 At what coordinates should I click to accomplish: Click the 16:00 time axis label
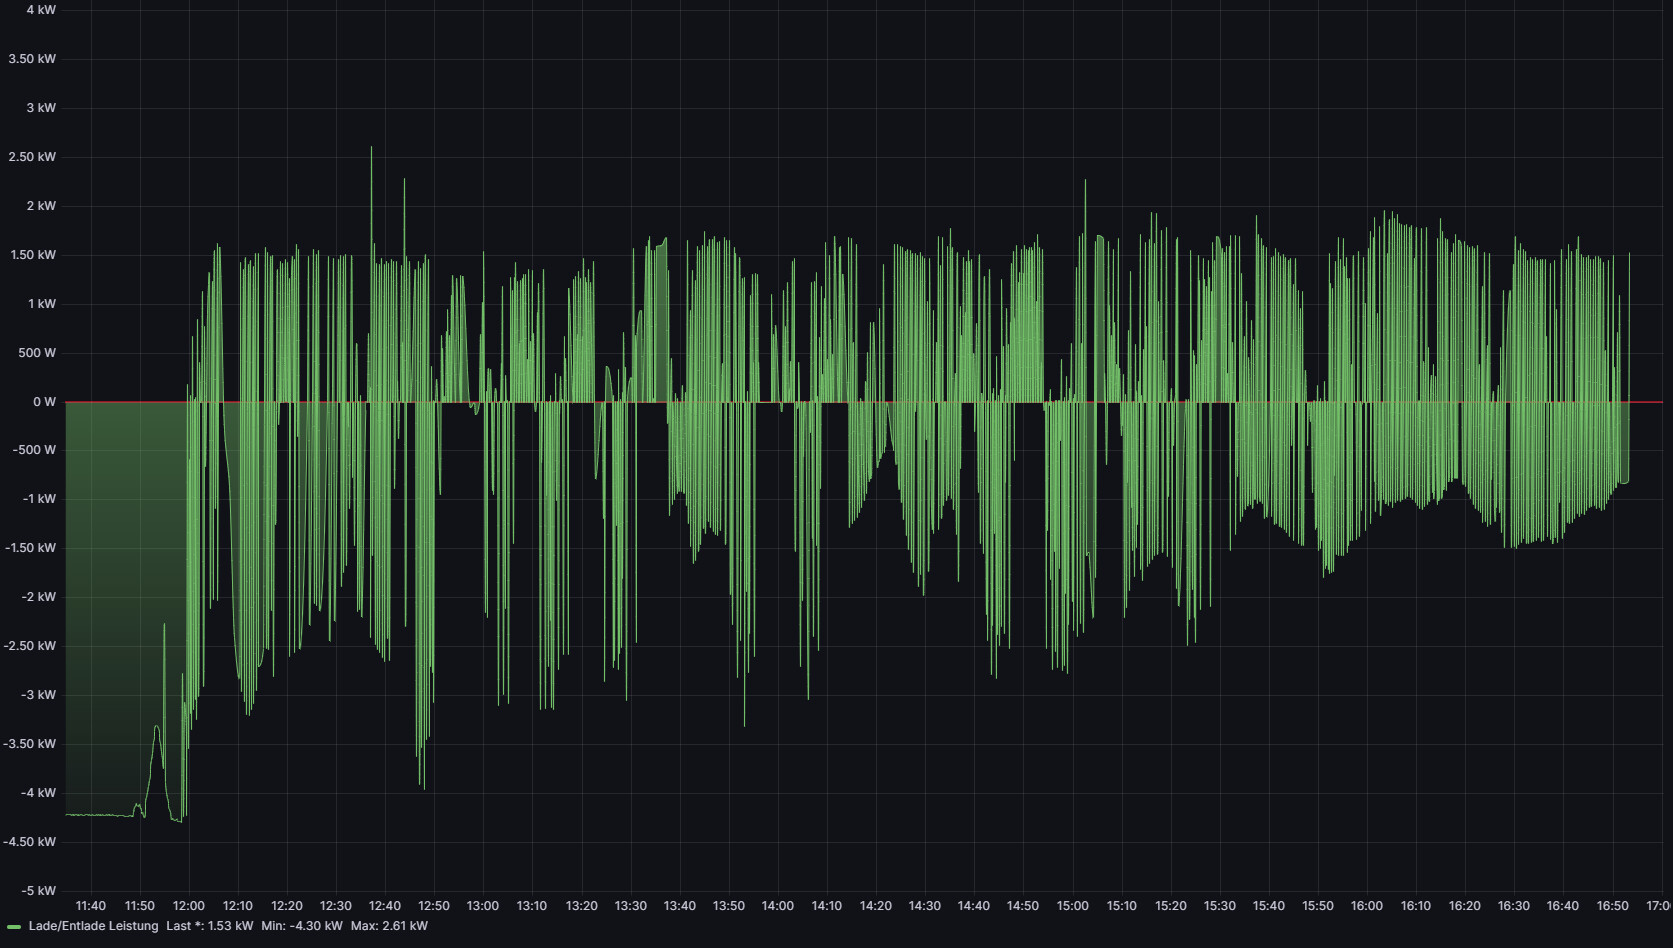tap(1366, 906)
